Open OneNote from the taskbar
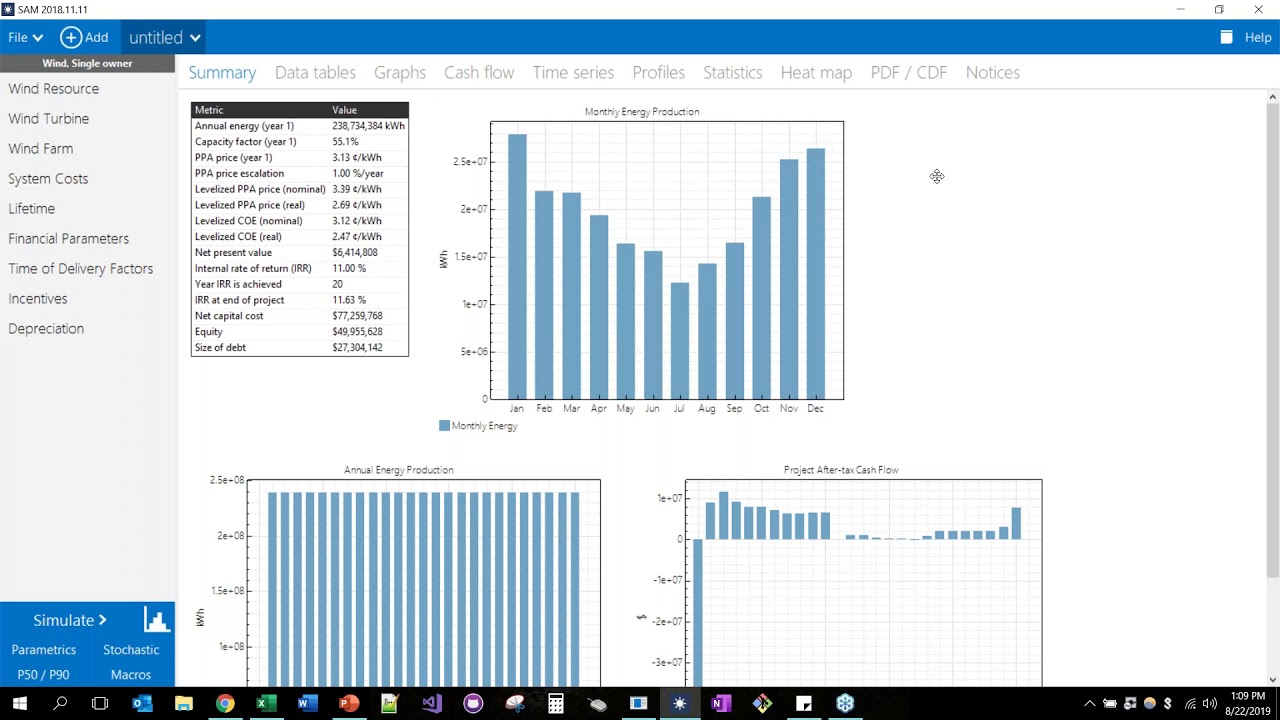This screenshot has height=720, width=1280. click(721, 704)
